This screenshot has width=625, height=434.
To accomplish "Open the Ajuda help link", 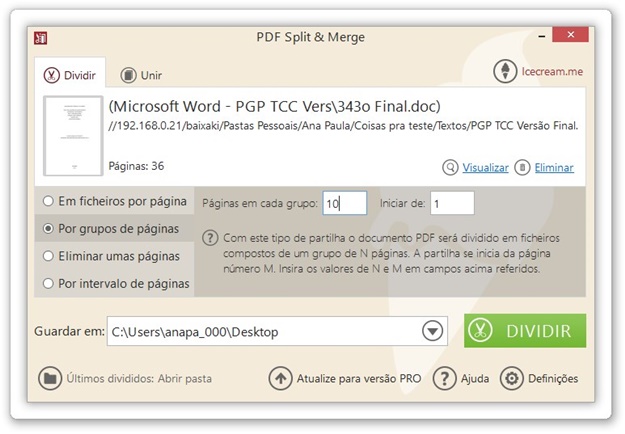I will coord(475,379).
